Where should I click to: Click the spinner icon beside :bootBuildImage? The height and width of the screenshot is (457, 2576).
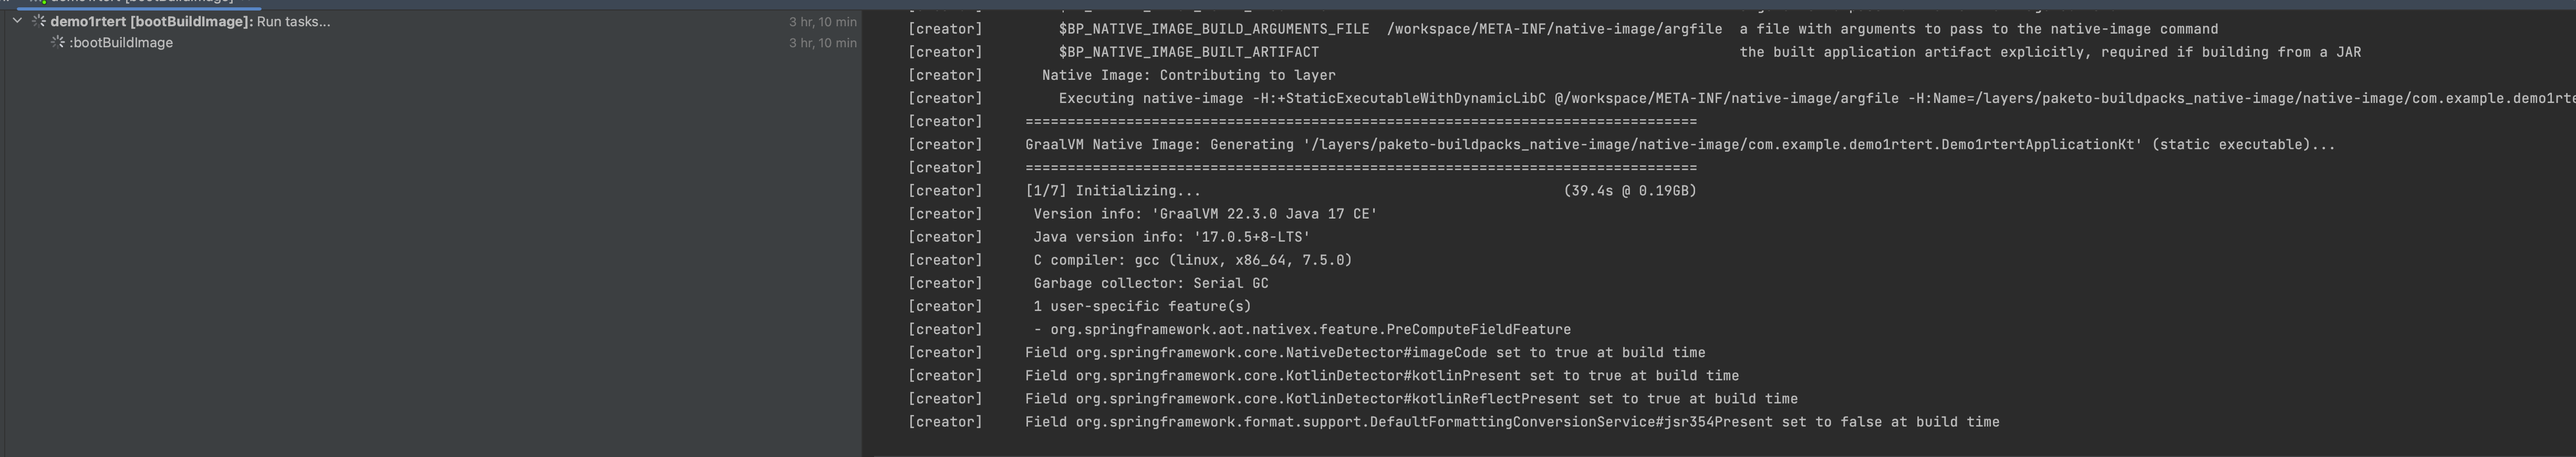pyautogui.click(x=58, y=42)
